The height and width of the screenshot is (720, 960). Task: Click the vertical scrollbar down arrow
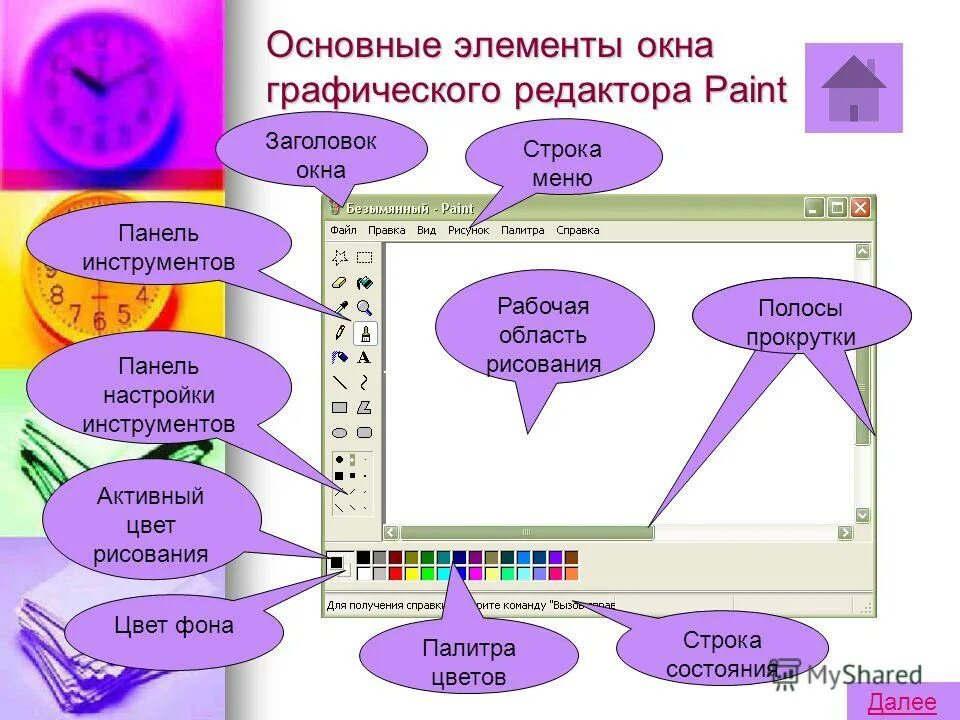tap(863, 515)
